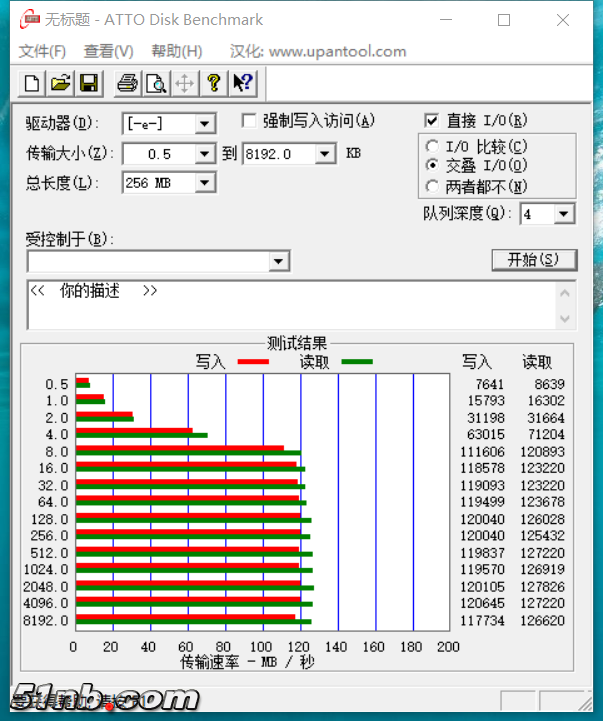Open the 8192.0 max transfer size dropdown
Image resolution: width=603 pixels, height=721 pixels.
325,154
